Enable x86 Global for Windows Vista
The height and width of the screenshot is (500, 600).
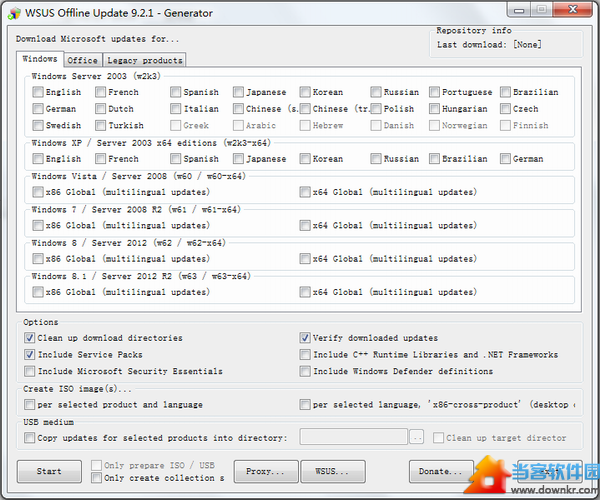(38, 192)
